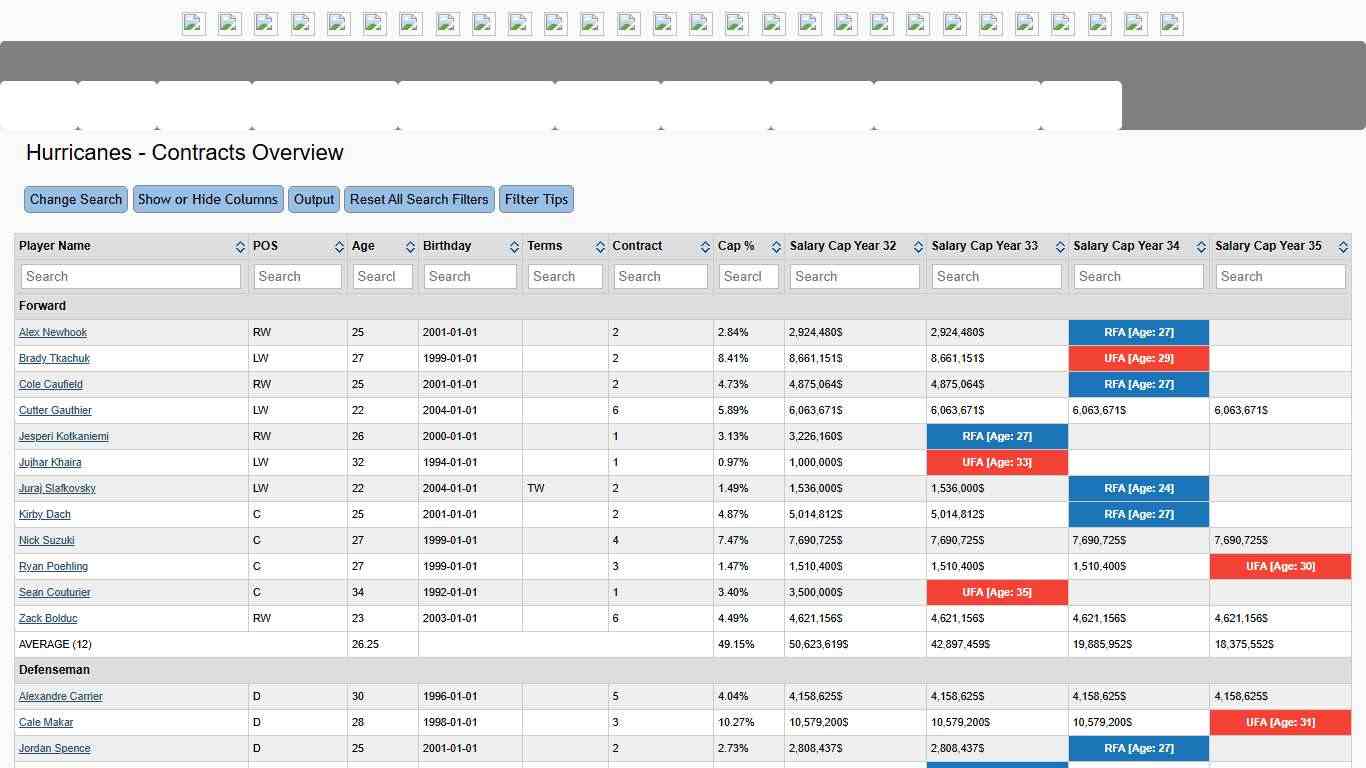Click the Output button

314,199
